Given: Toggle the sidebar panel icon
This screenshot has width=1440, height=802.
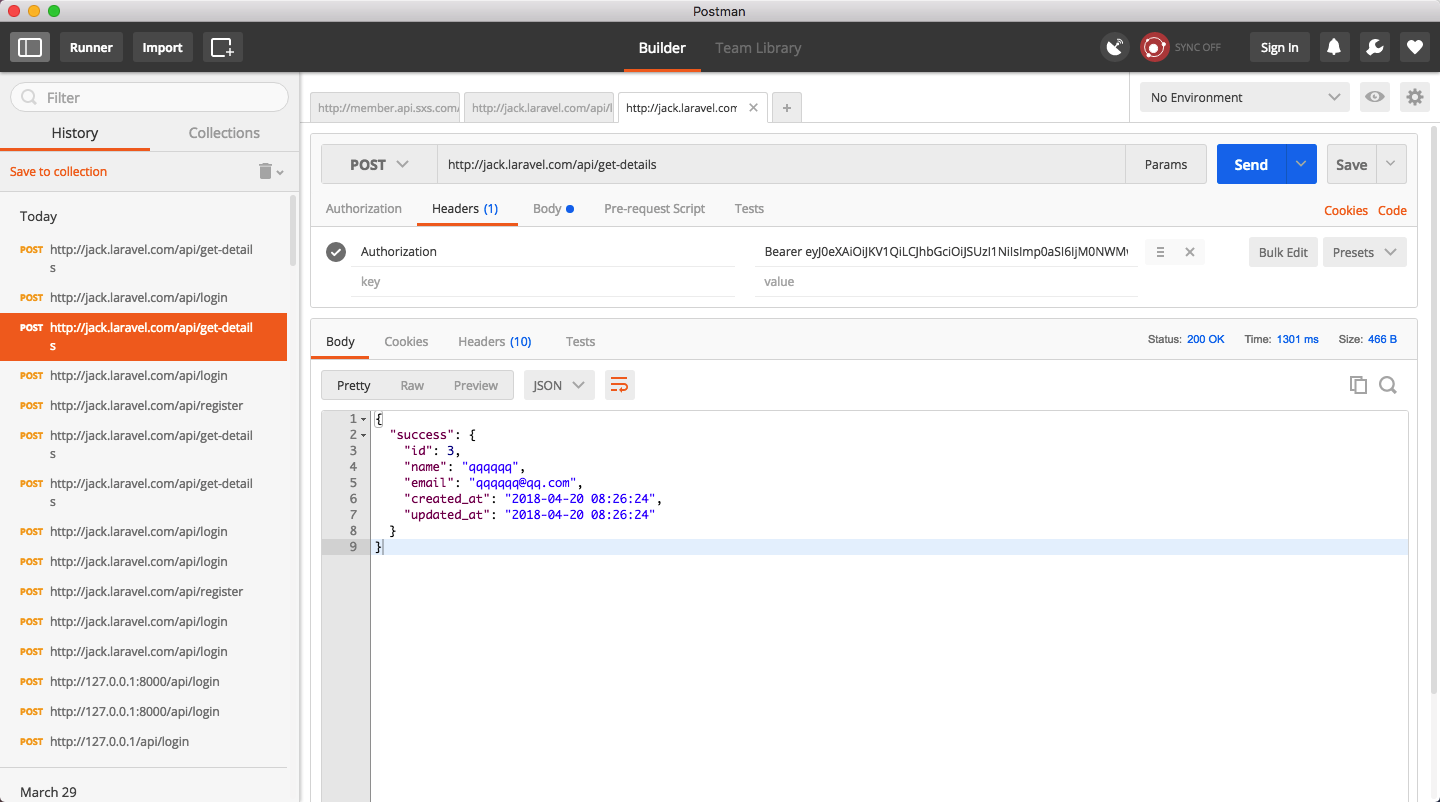Looking at the screenshot, I should [30, 47].
